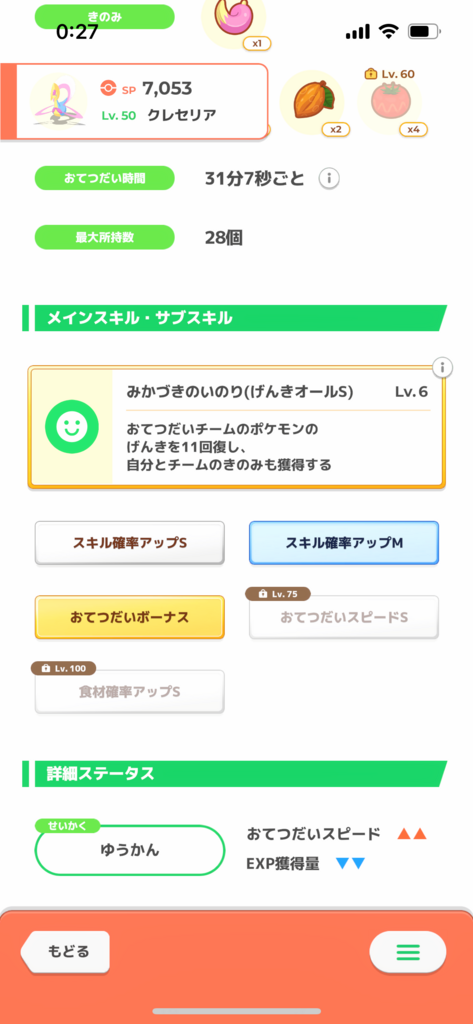Viewport: 473px width, 1024px height.
Task: Select the スキル確率アップS sub skill
Action: [x=129, y=543]
